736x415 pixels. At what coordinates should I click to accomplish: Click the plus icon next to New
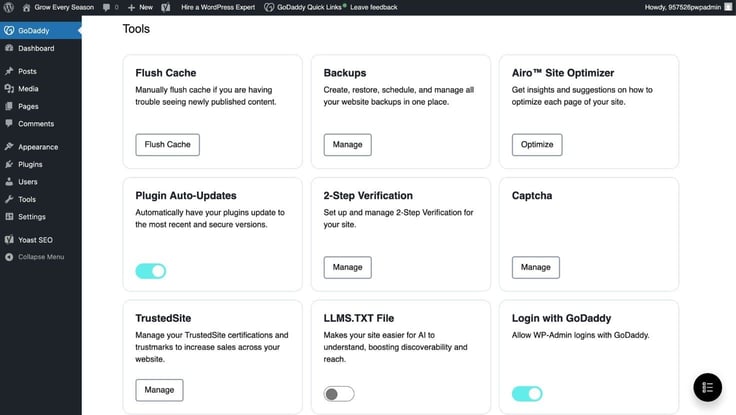click(131, 8)
